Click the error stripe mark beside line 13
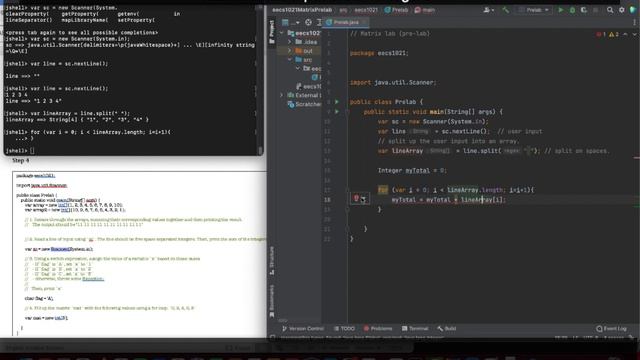 coord(637,158)
